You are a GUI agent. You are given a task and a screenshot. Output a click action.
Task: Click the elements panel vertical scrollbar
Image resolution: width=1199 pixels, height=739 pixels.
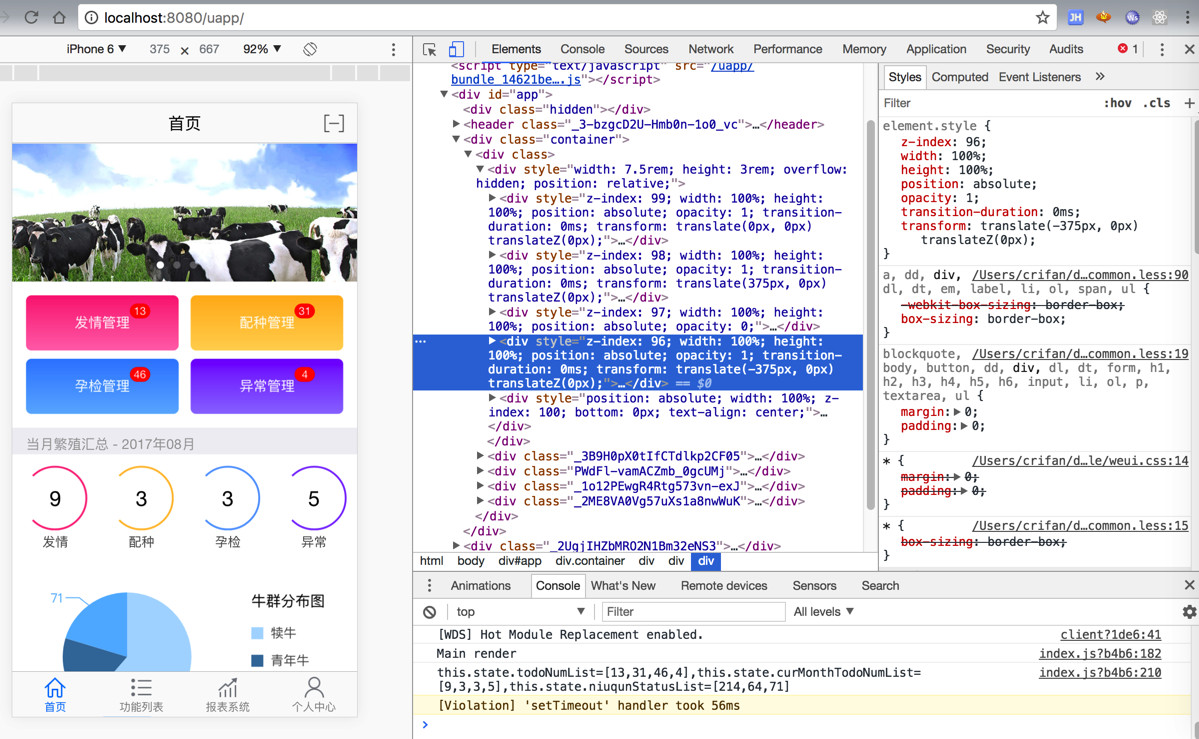(870, 314)
